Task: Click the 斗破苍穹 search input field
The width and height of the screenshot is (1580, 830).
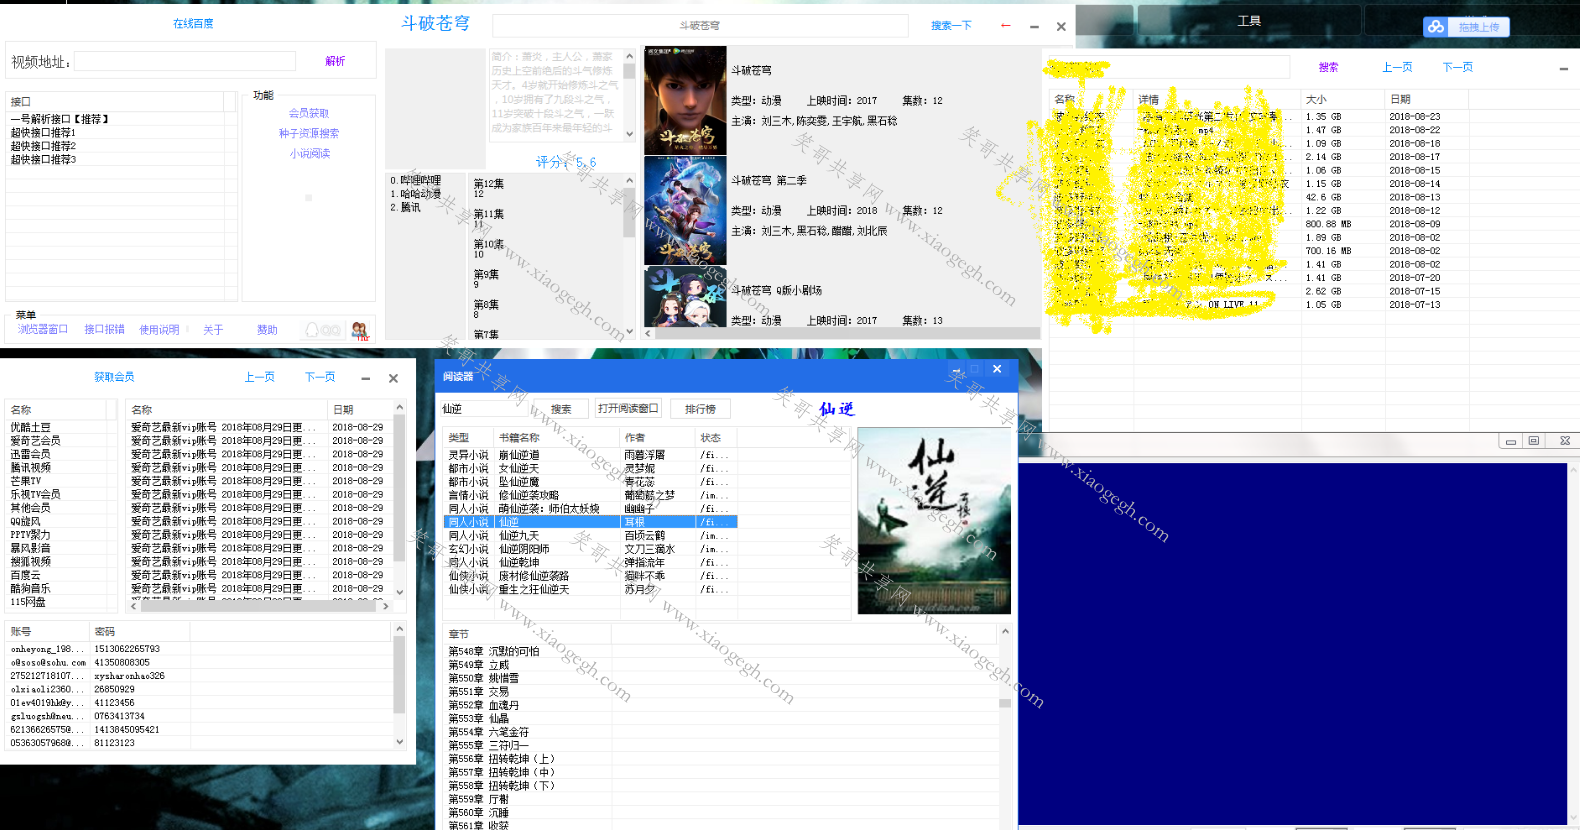Action: click(x=700, y=26)
